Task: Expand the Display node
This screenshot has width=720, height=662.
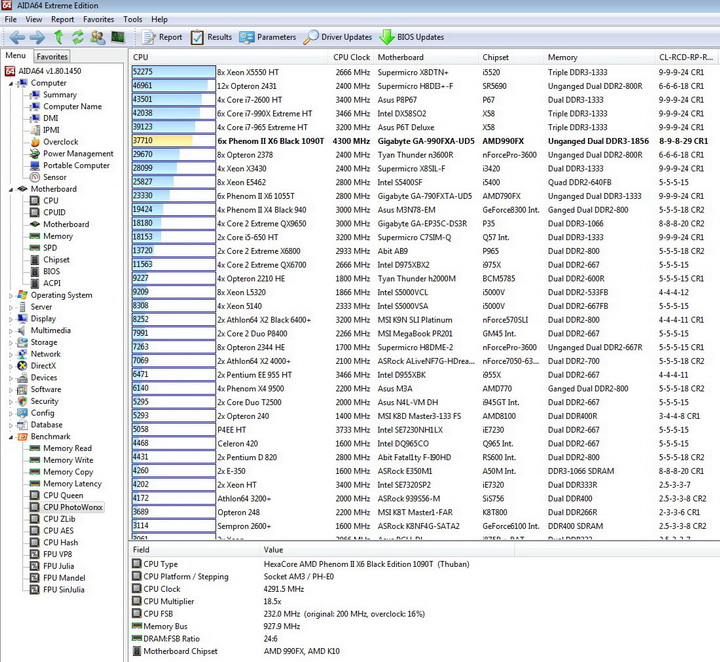Action: pos(10,319)
